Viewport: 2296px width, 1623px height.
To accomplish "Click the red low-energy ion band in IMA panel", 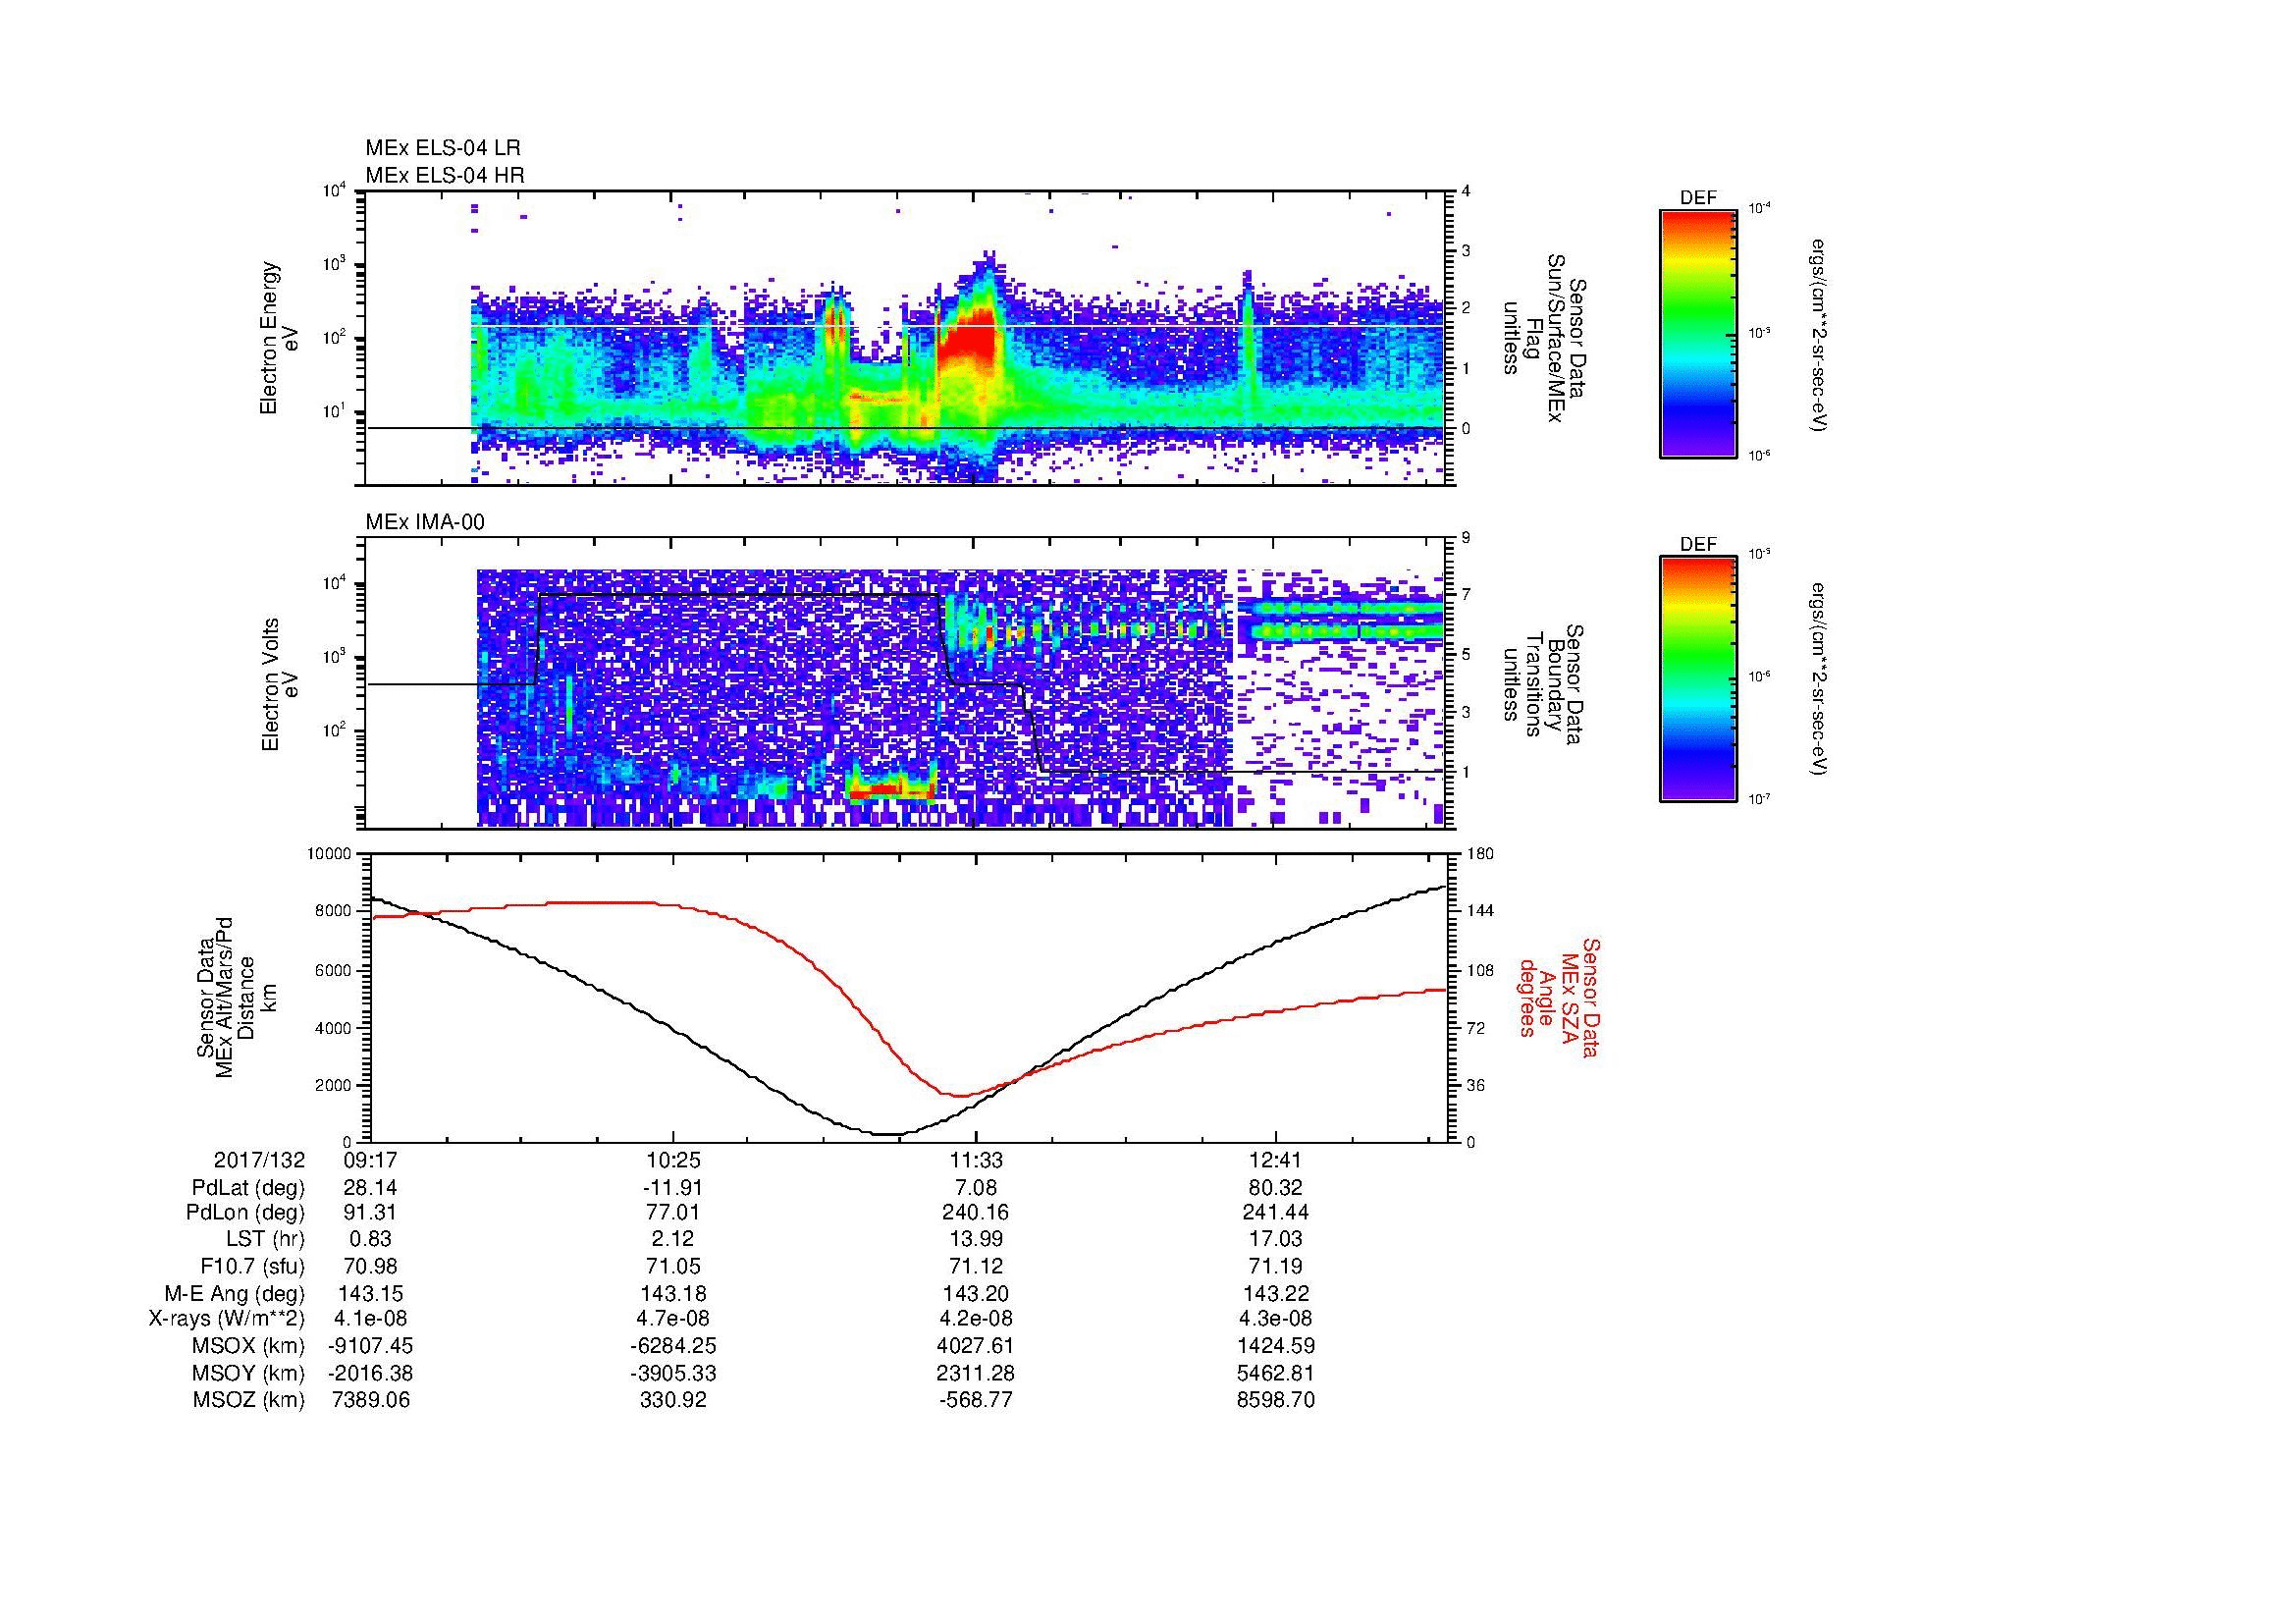I will (x=890, y=789).
